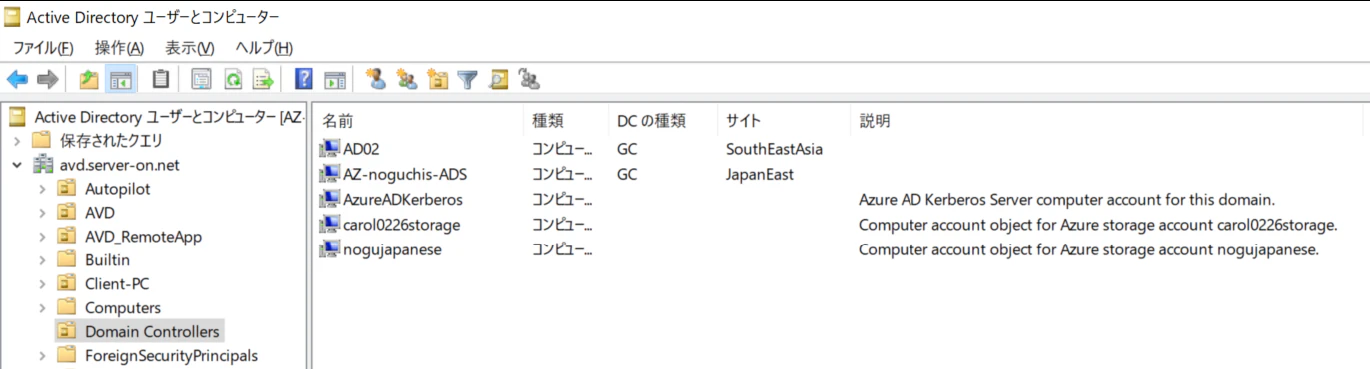Expand the Autopilot tree node
Image resolution: width=1370 pixels, height=369 pixels.
pyautogui.click(x=42, y=188)
